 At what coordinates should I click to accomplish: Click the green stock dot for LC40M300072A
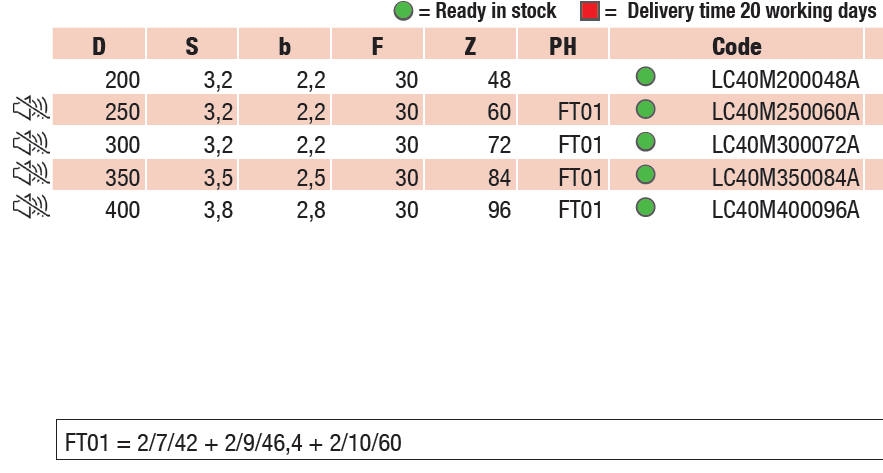[646, 142]
